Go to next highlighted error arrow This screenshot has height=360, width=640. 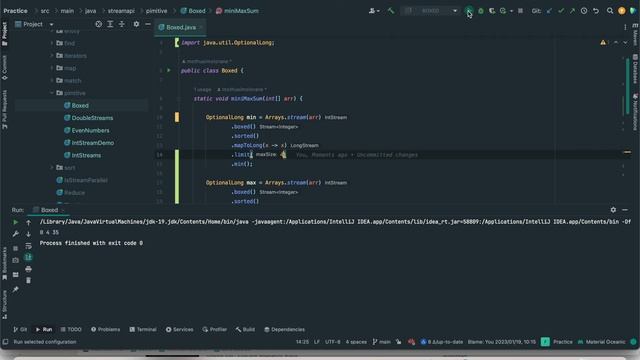[625, 43]
